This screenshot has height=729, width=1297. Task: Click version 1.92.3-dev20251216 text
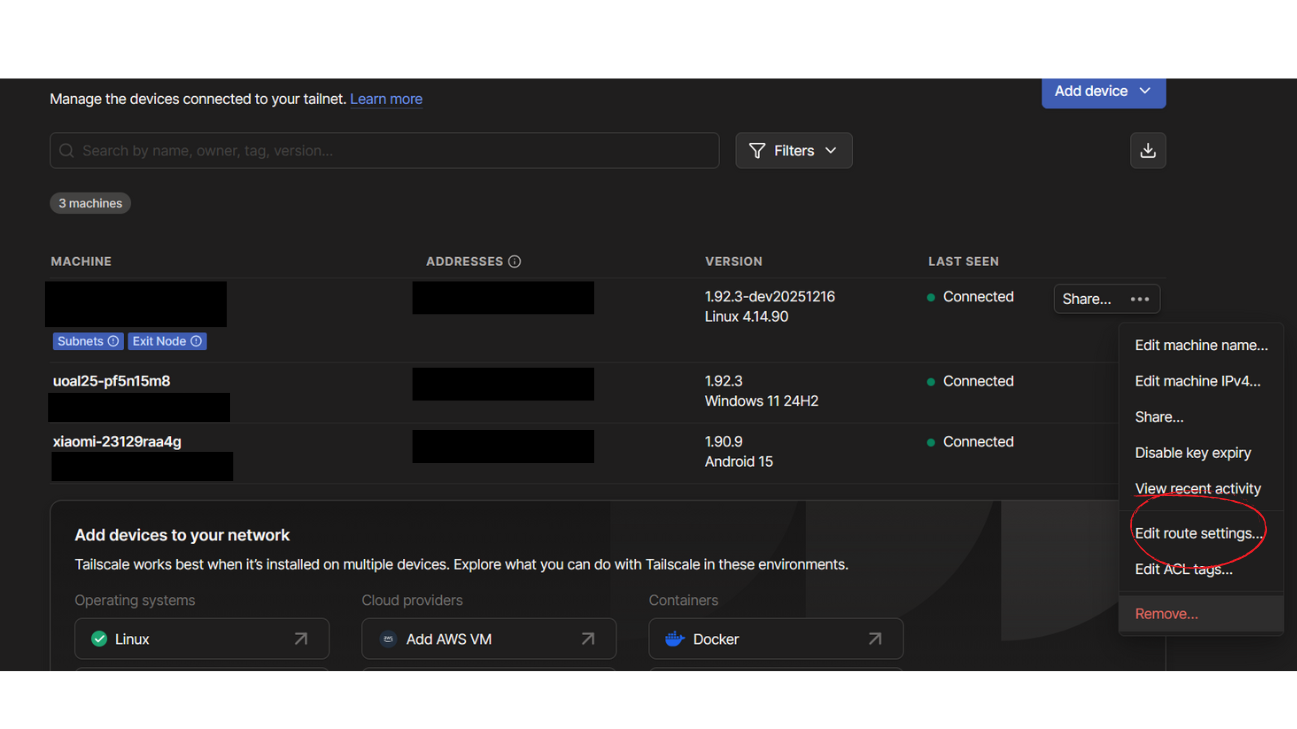point(770,297)
